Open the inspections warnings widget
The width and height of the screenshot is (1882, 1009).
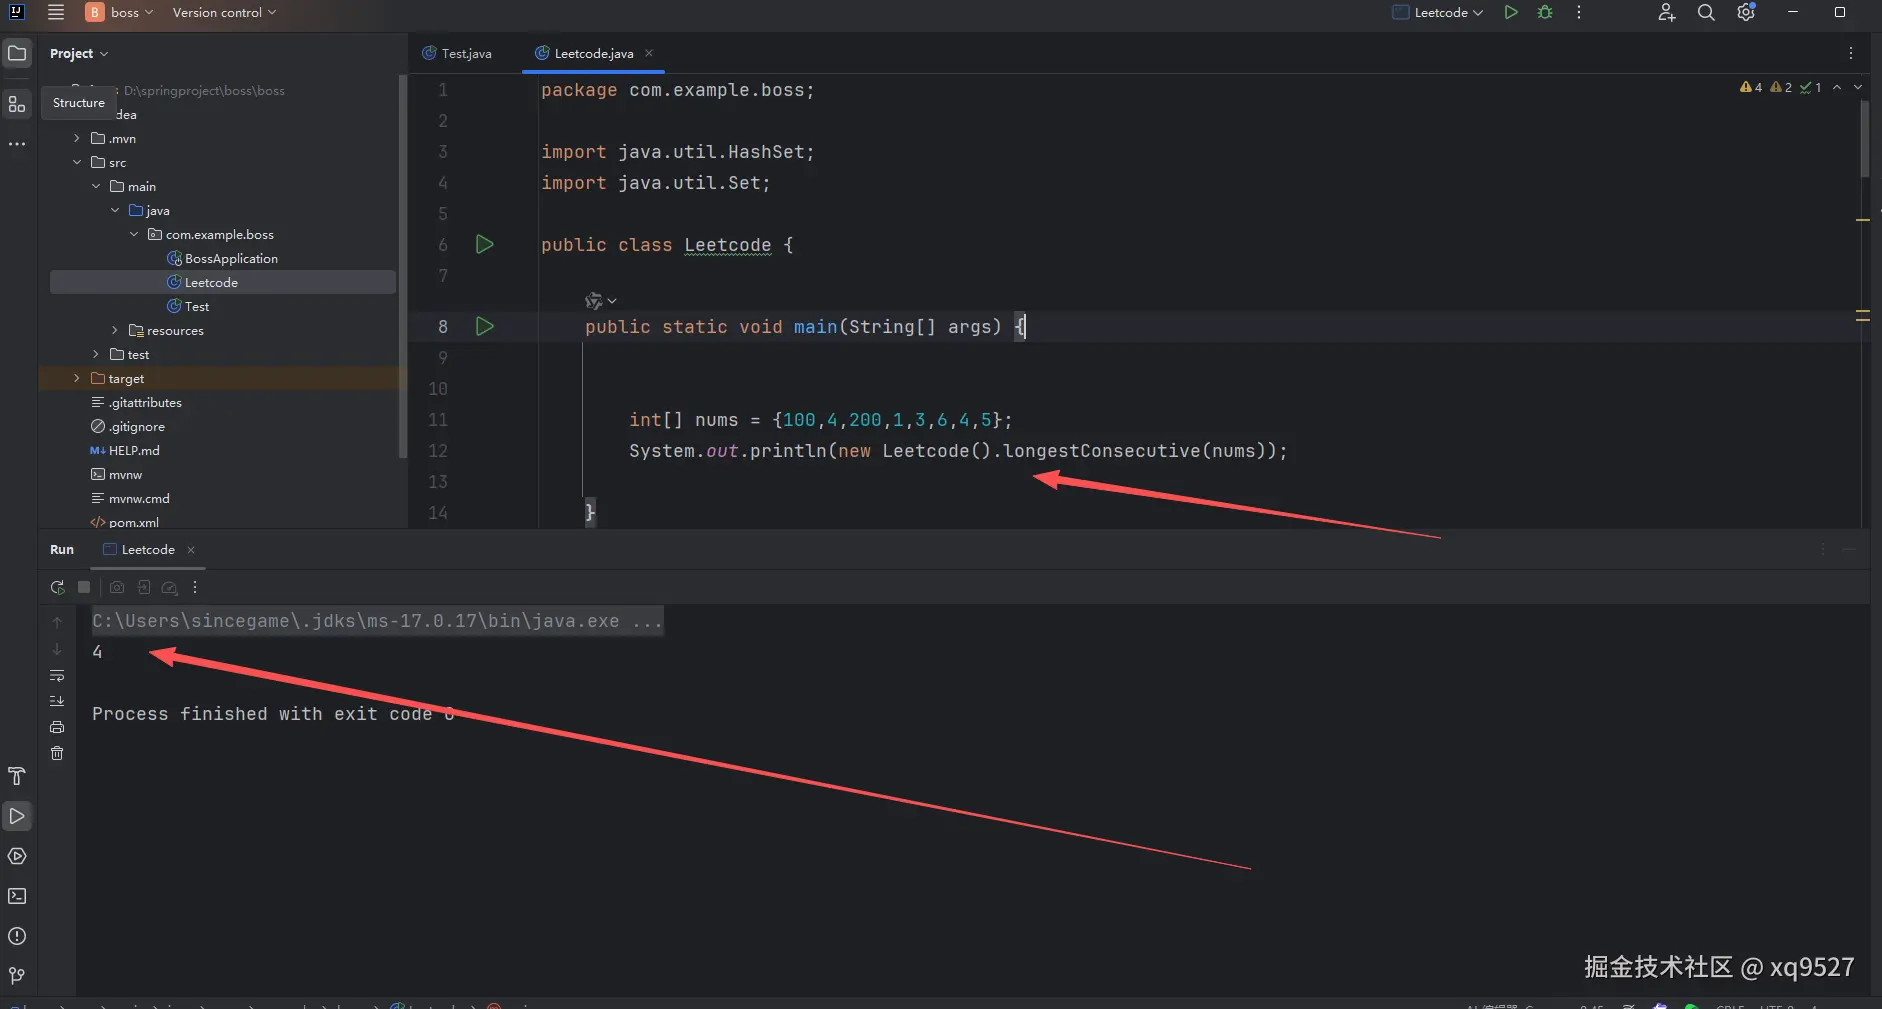tap(1781, 87)
